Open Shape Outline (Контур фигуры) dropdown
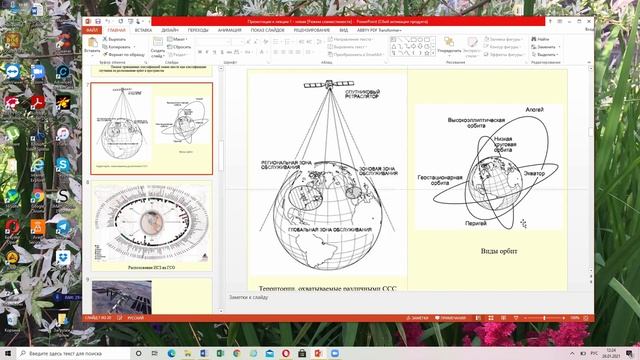The image size is (640, 360). pos(502,47)
